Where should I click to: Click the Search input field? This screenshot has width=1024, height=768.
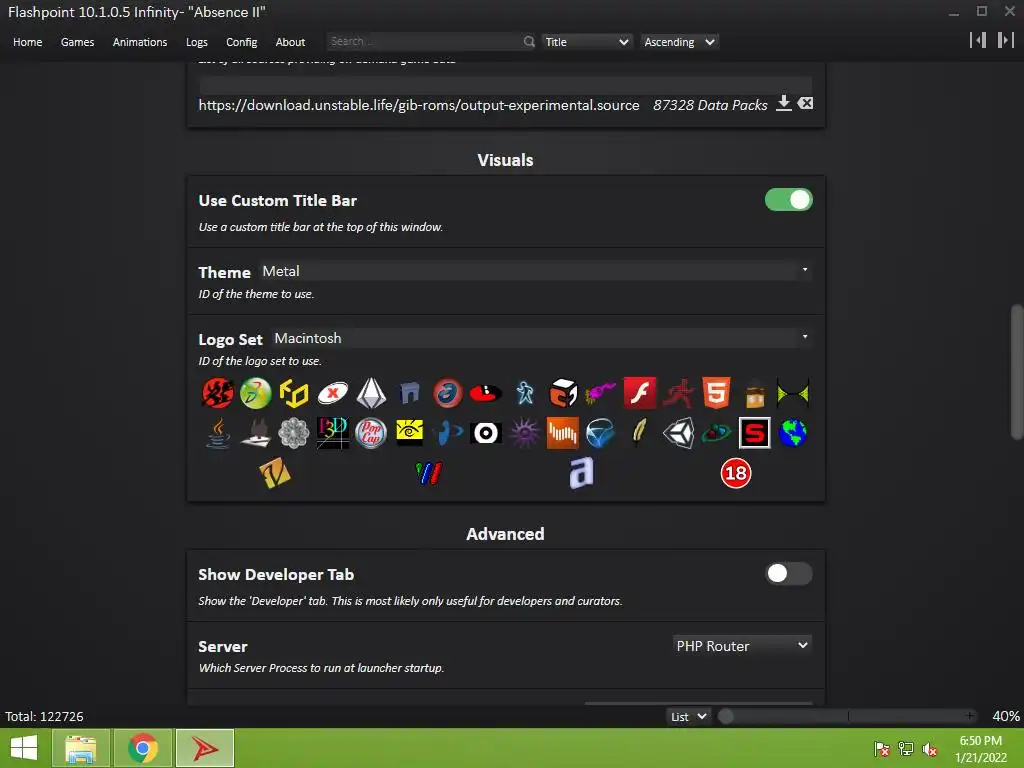coord(424,41)
